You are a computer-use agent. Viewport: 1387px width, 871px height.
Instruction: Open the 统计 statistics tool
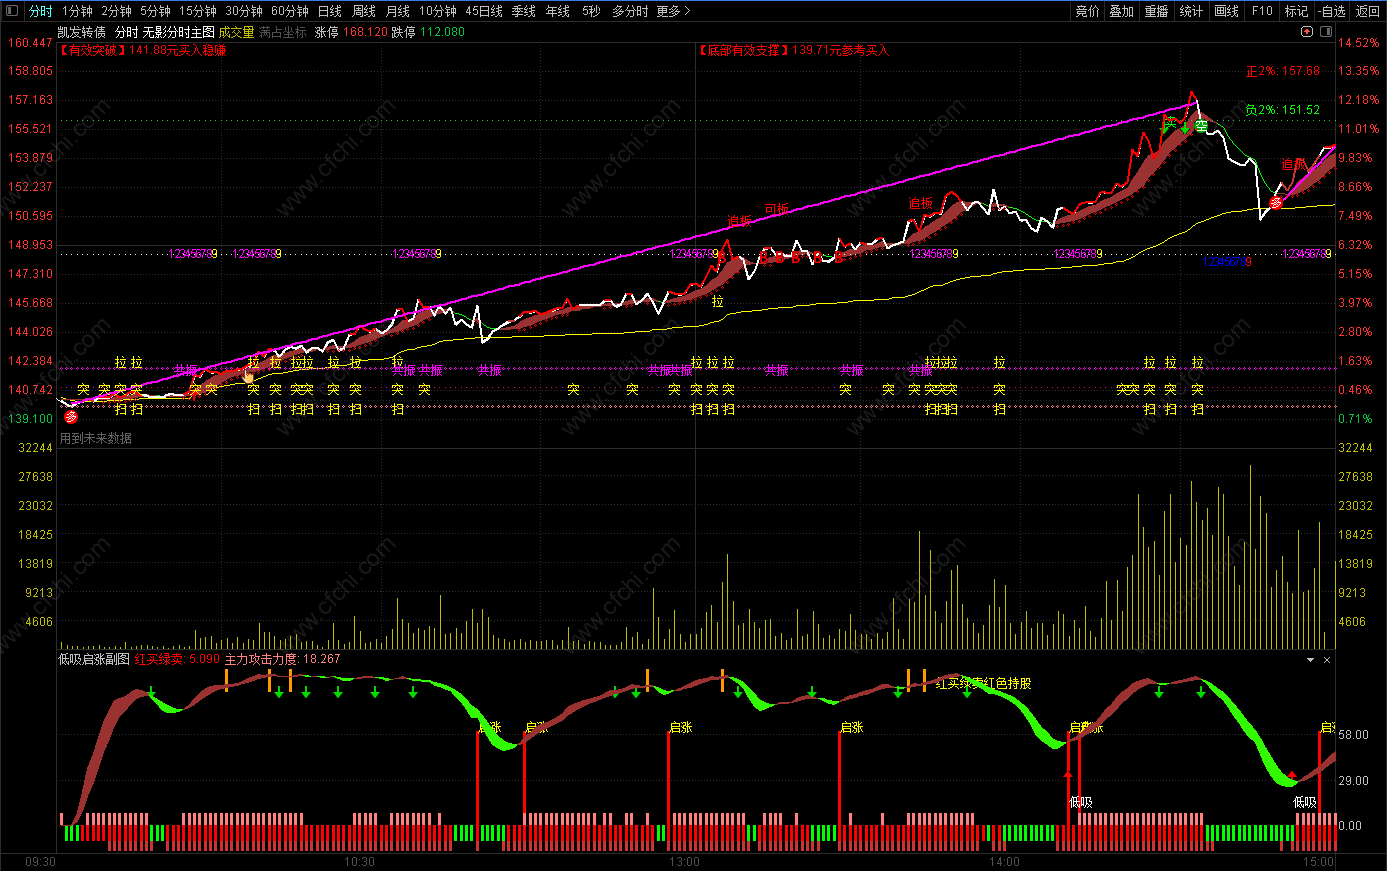1192,11
